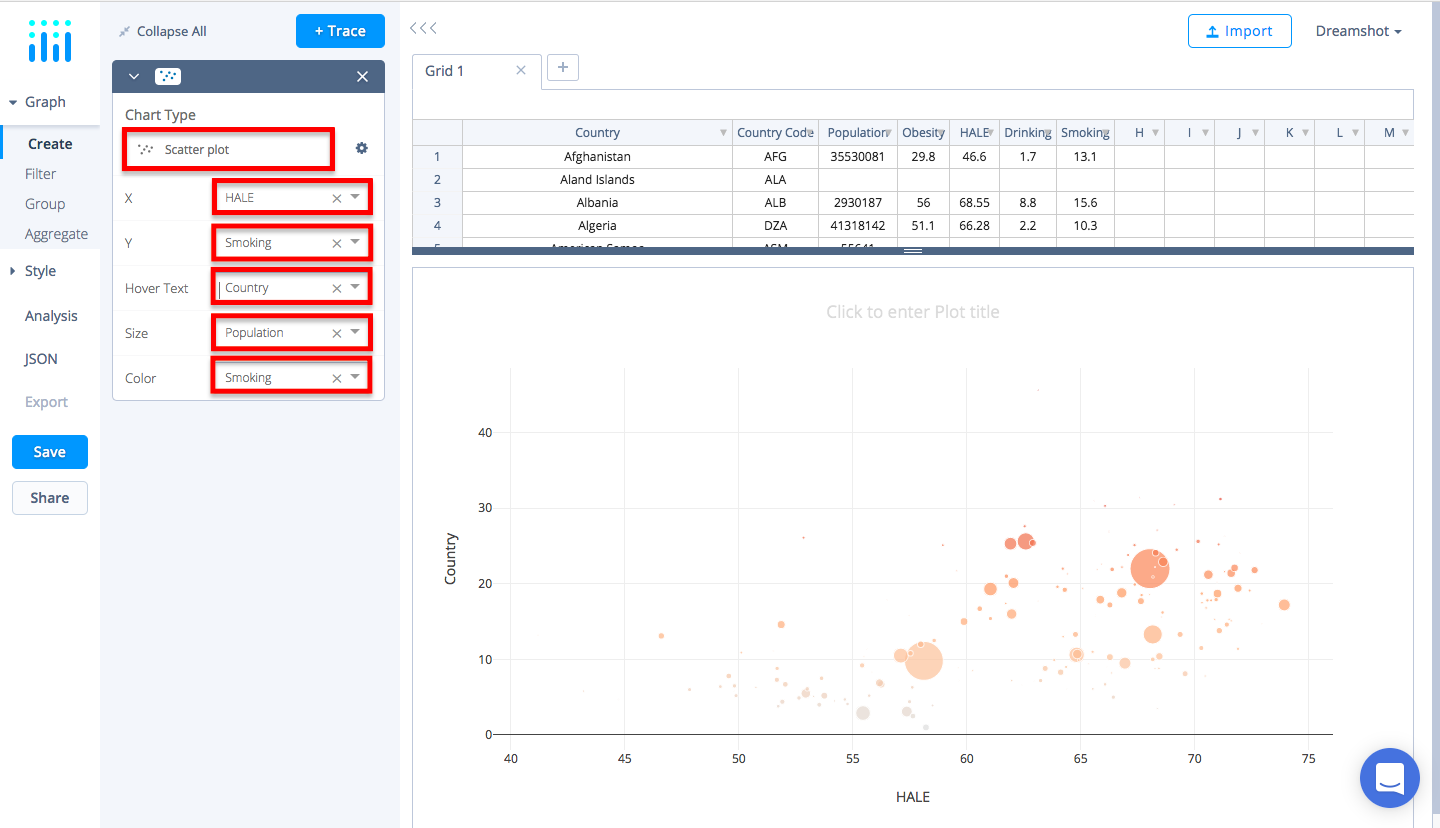Click the Save button
1440x828 pixels.
[49, 451]
